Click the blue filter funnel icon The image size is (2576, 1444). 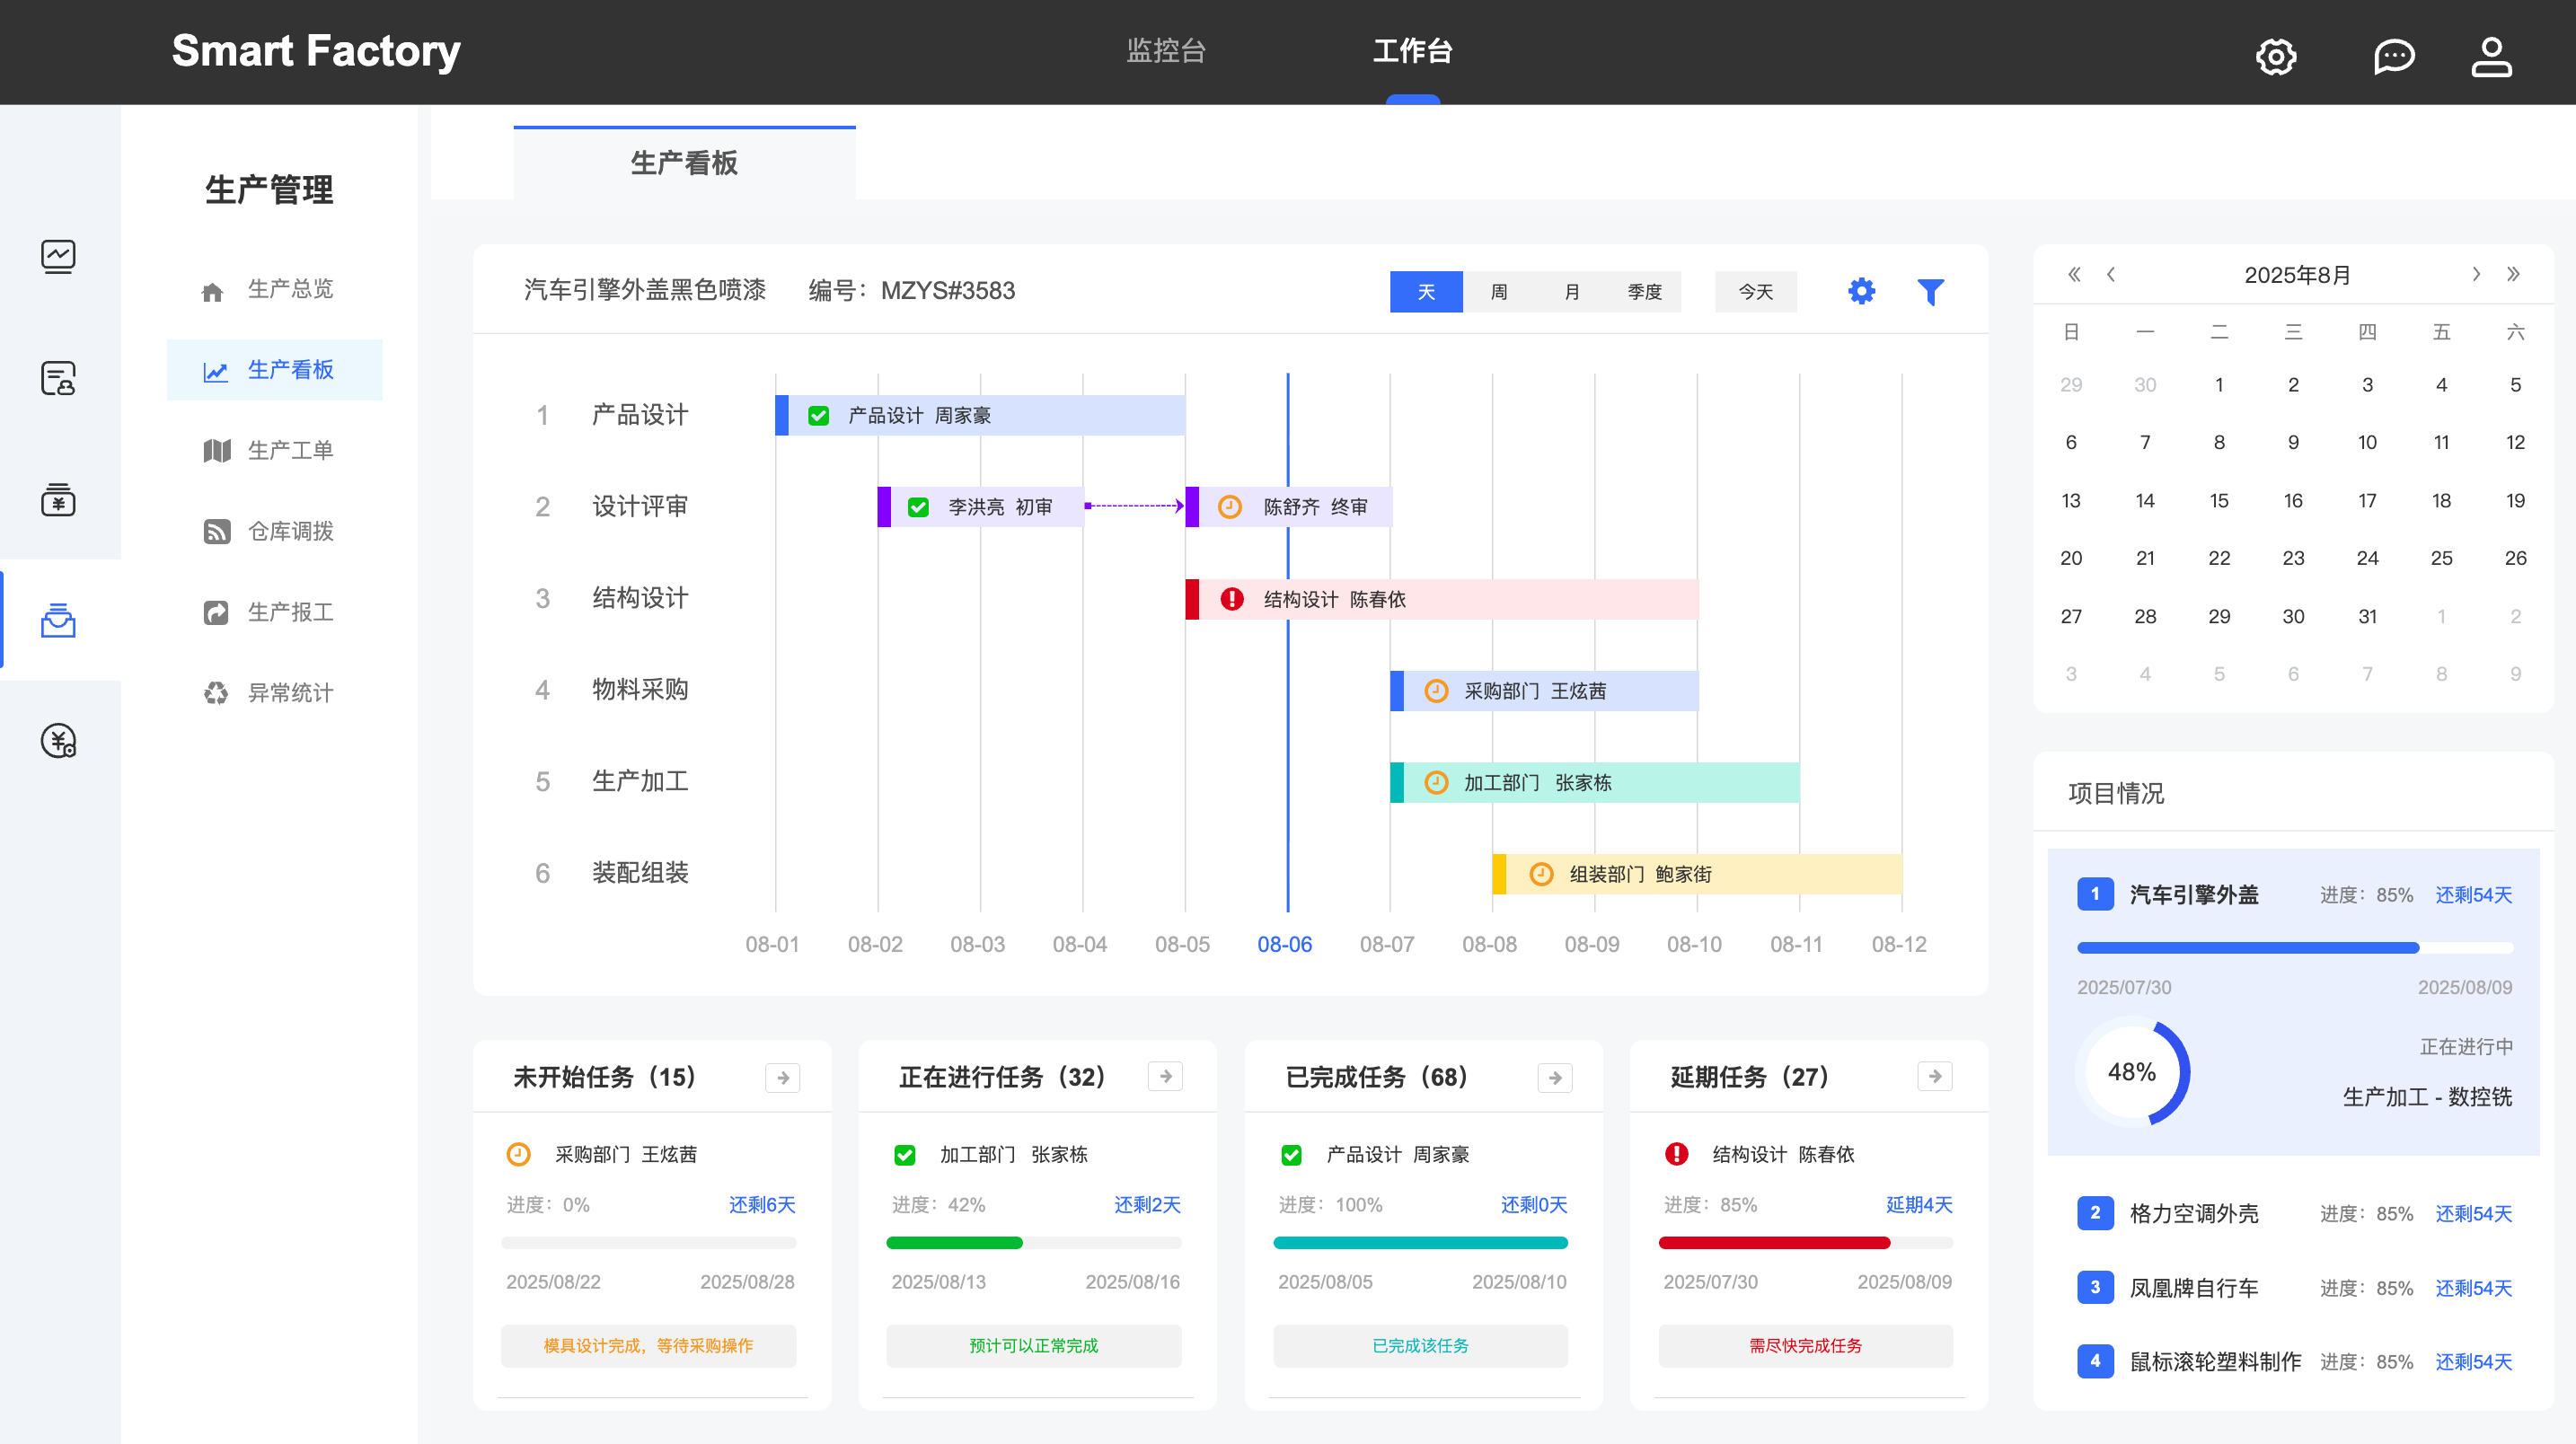click(x=1930, y=292)
